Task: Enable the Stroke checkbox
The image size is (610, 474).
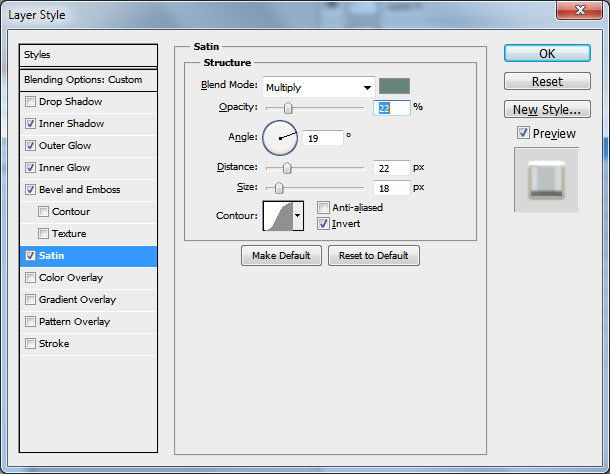Action: 30,344
